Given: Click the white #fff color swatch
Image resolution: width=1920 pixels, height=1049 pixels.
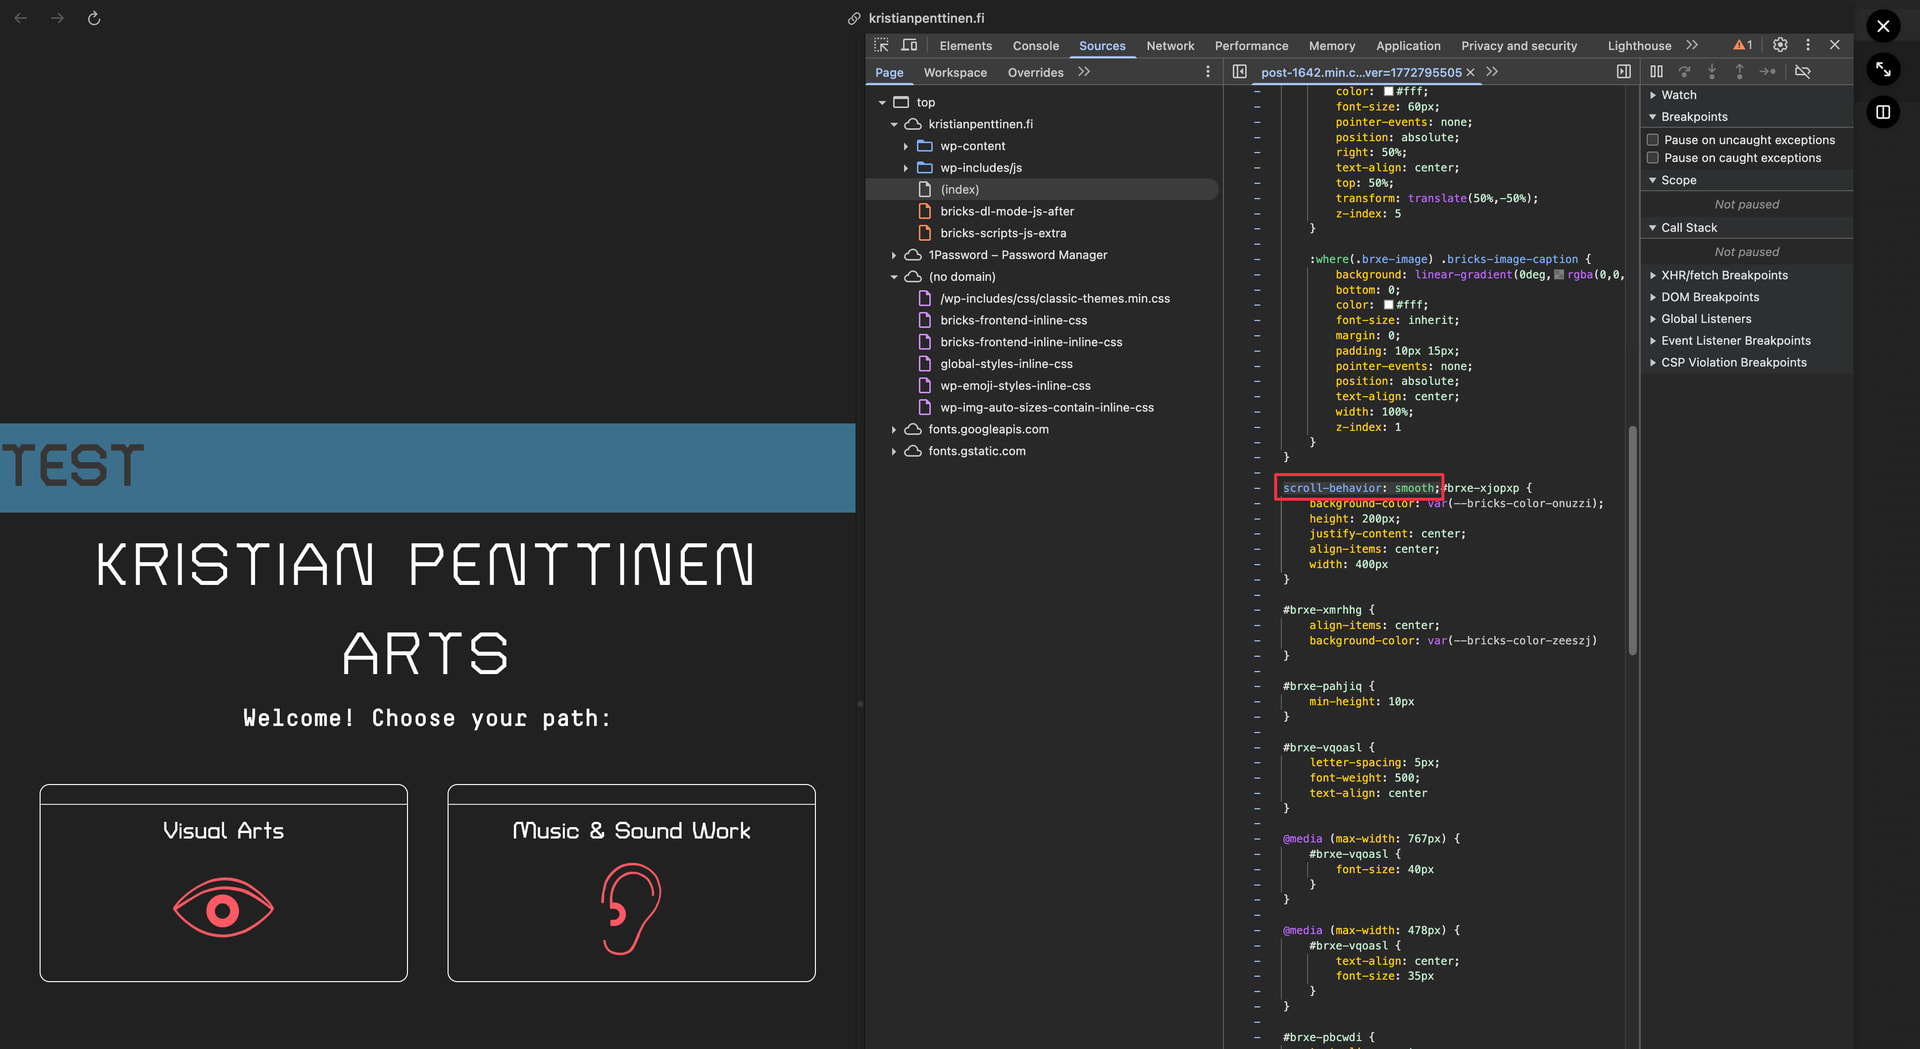Looking at the screenshot, I should click(x=1388, y=305).
